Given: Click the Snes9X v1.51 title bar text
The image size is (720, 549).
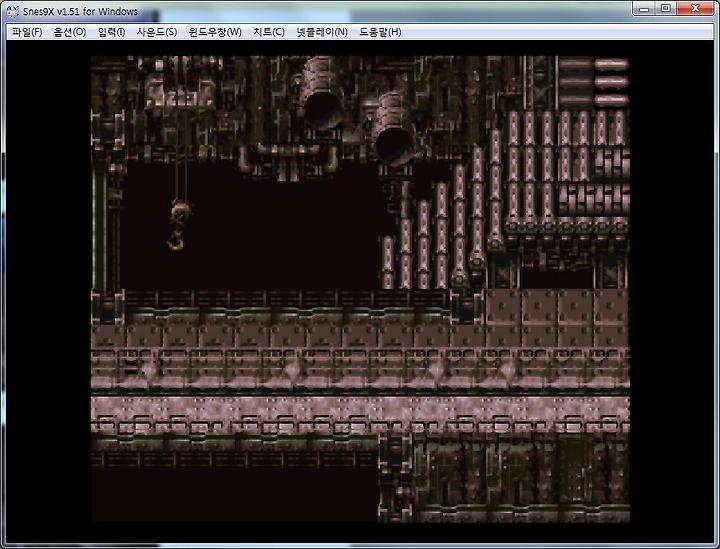Looking at the screenshot, I should click(x=80, y=11).
